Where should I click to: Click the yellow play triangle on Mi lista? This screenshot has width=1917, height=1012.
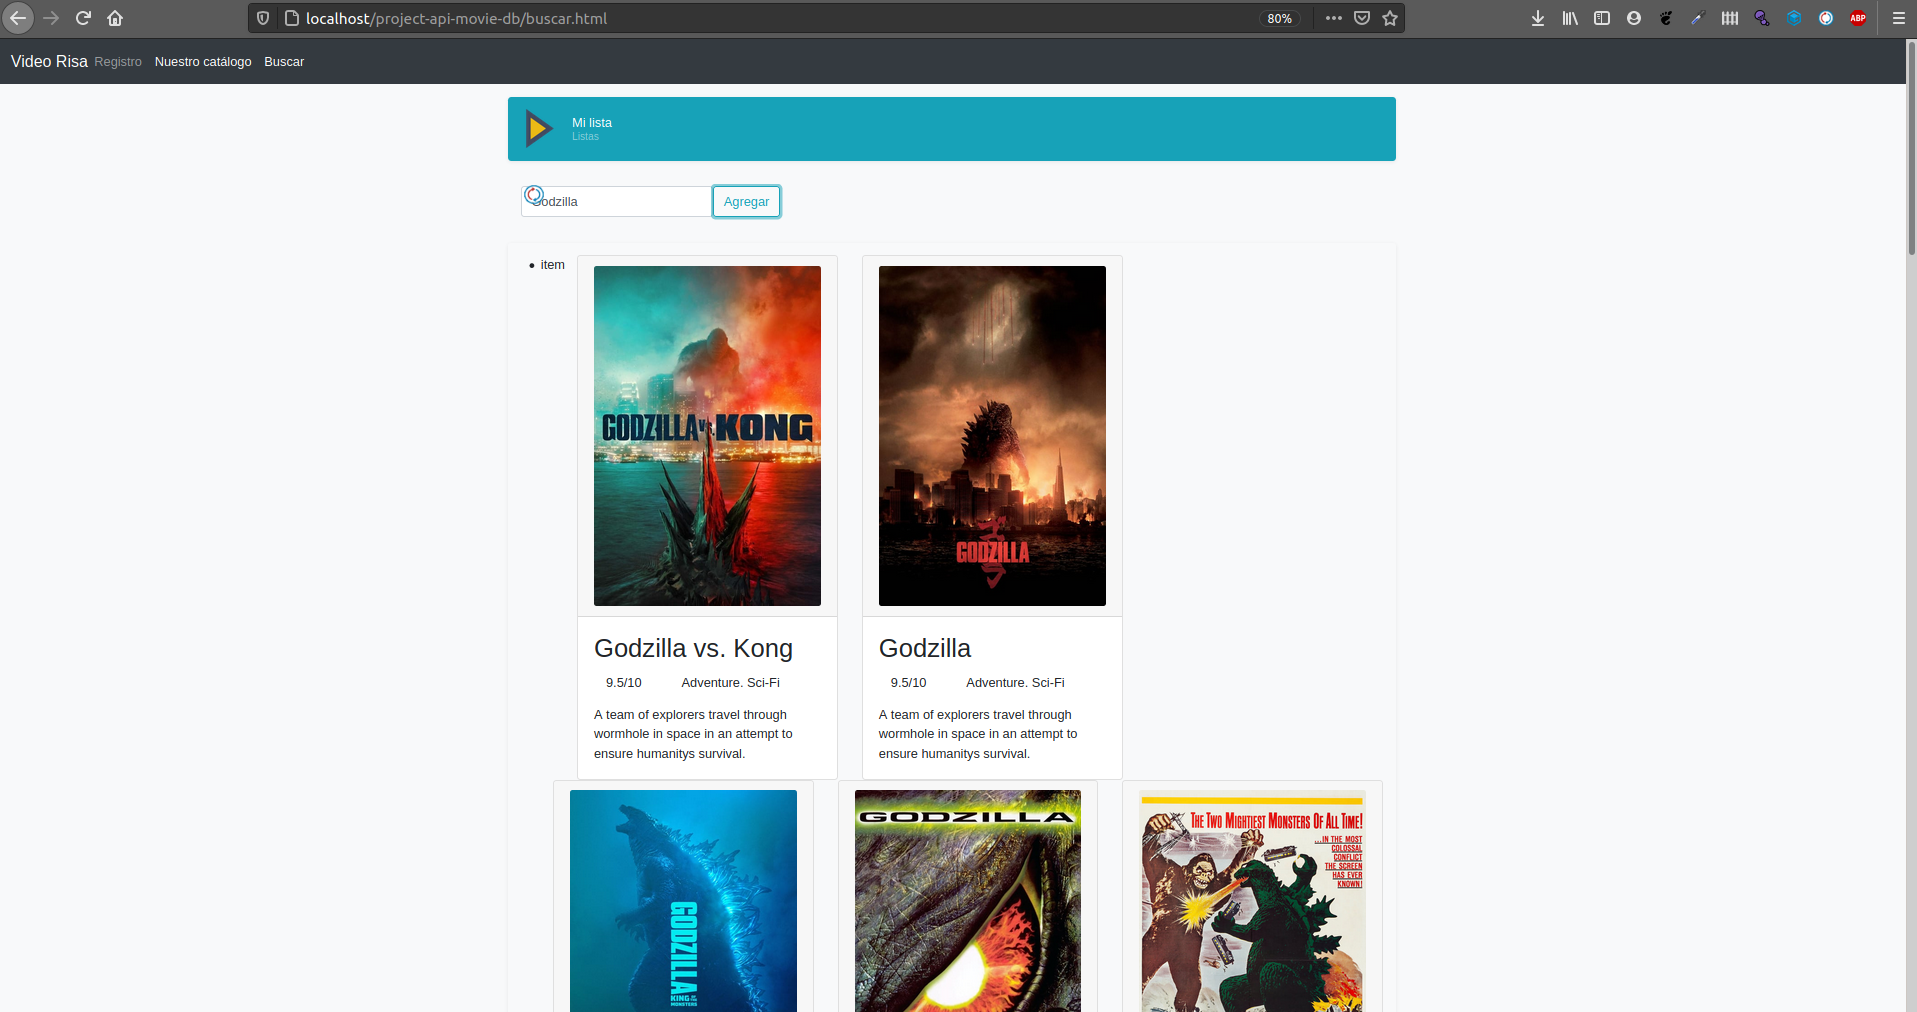coord(539,128)
